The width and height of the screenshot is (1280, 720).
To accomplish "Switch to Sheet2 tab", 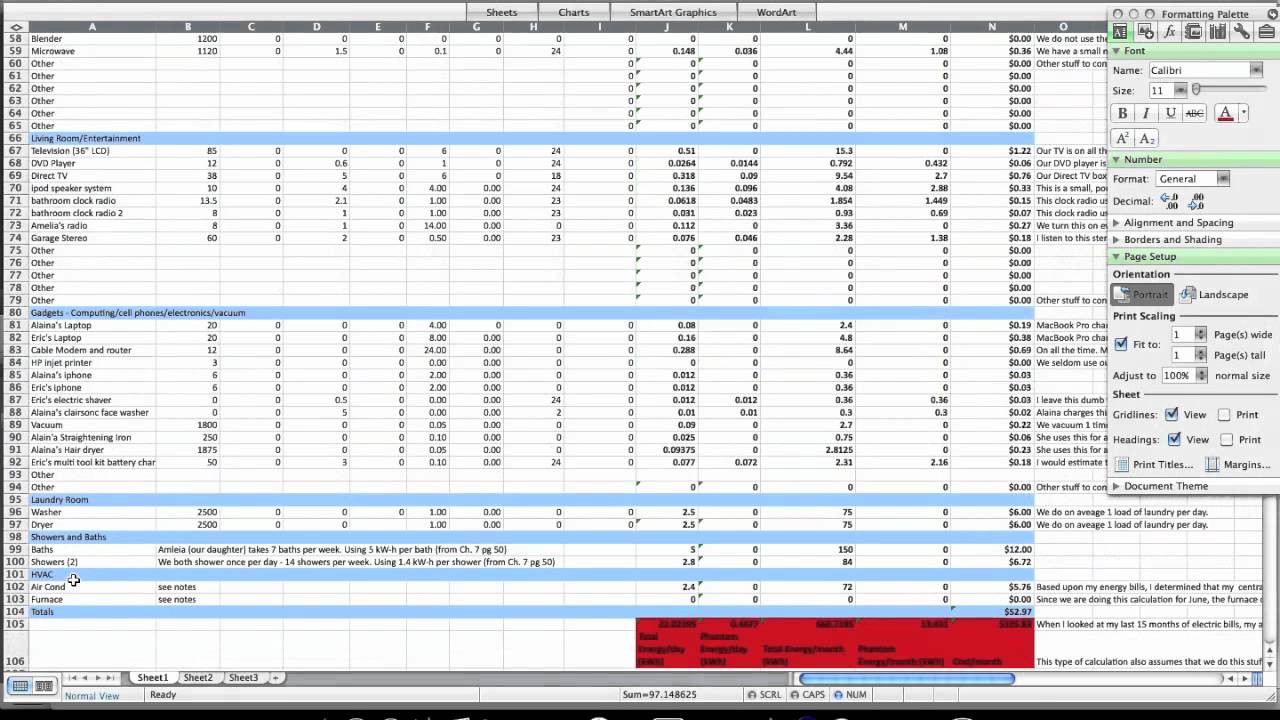I will point(198,678).
